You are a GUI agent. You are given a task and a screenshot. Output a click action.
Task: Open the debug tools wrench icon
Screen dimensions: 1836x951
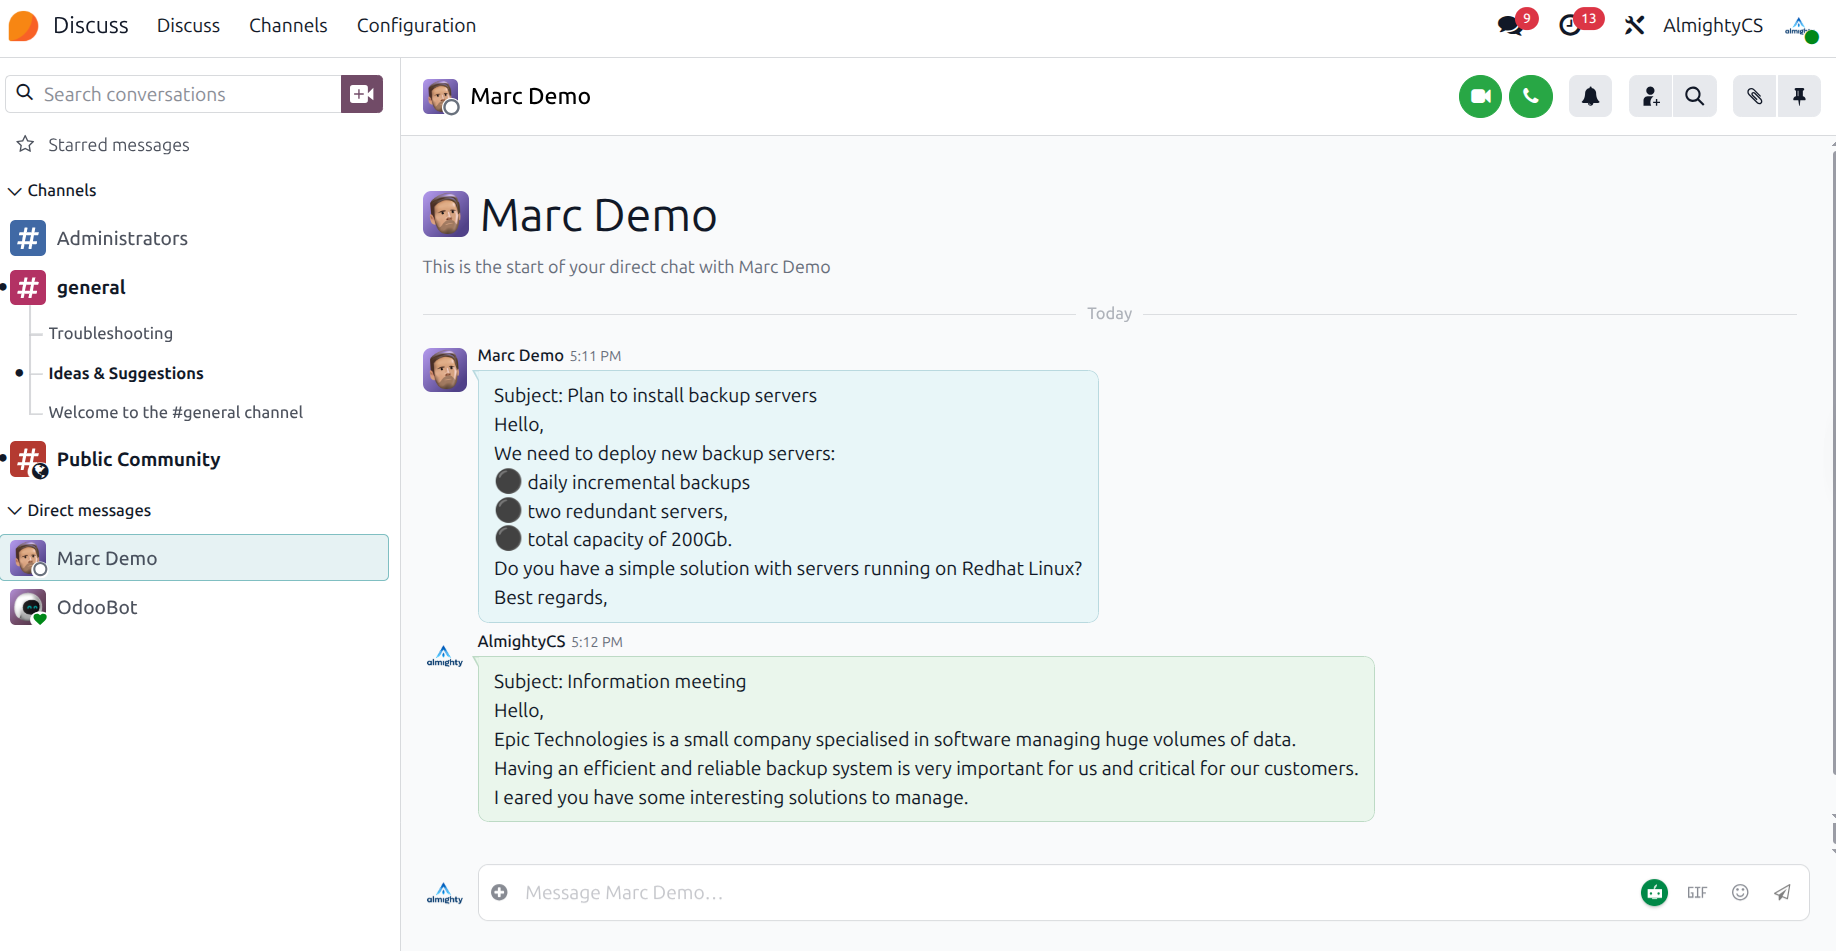click(x=1635, y=25)
